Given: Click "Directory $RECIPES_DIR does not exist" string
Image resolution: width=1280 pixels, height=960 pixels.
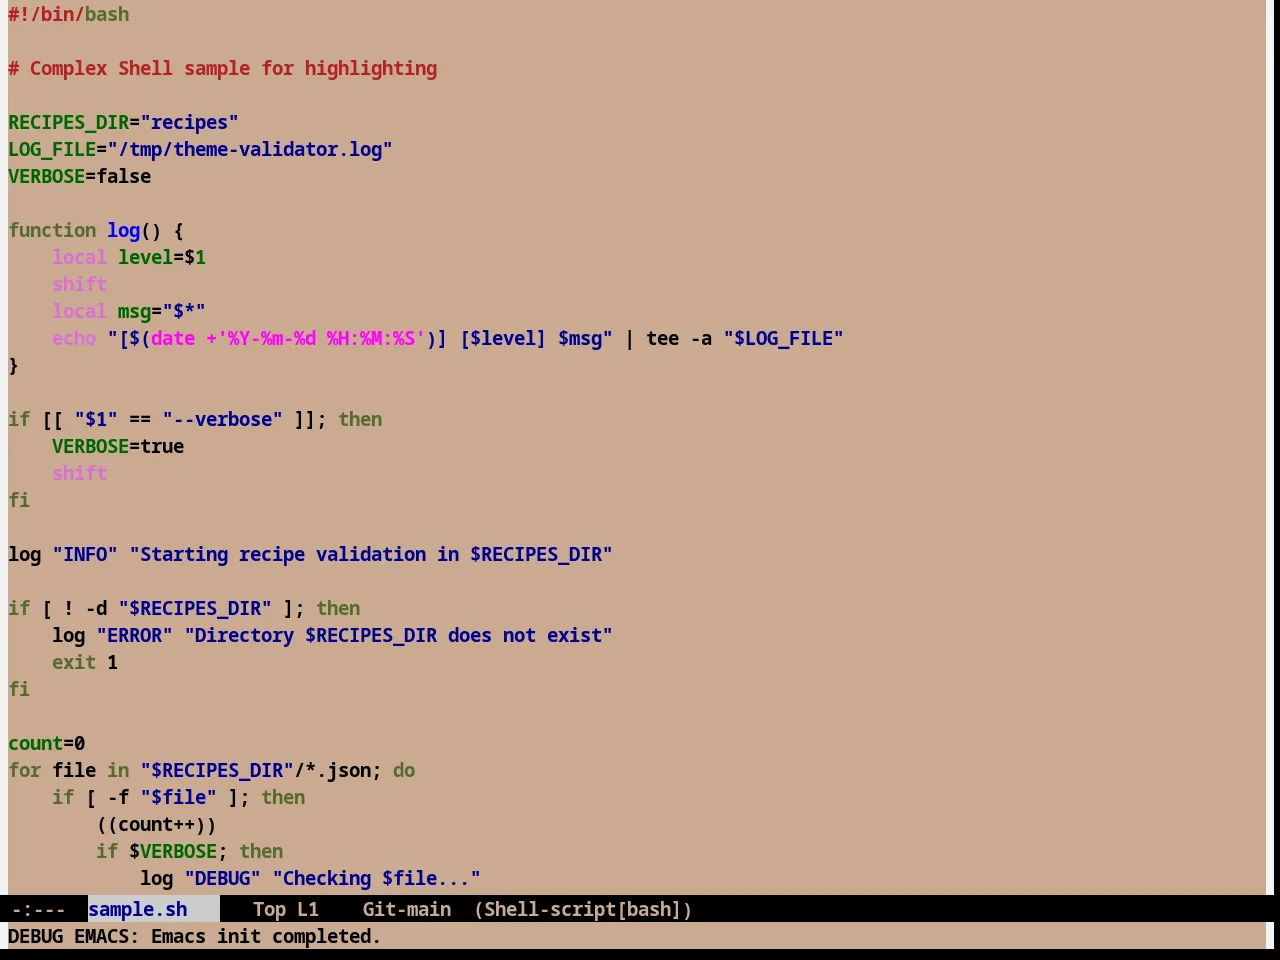Looking at the screenshot, I should coord(398,635).
